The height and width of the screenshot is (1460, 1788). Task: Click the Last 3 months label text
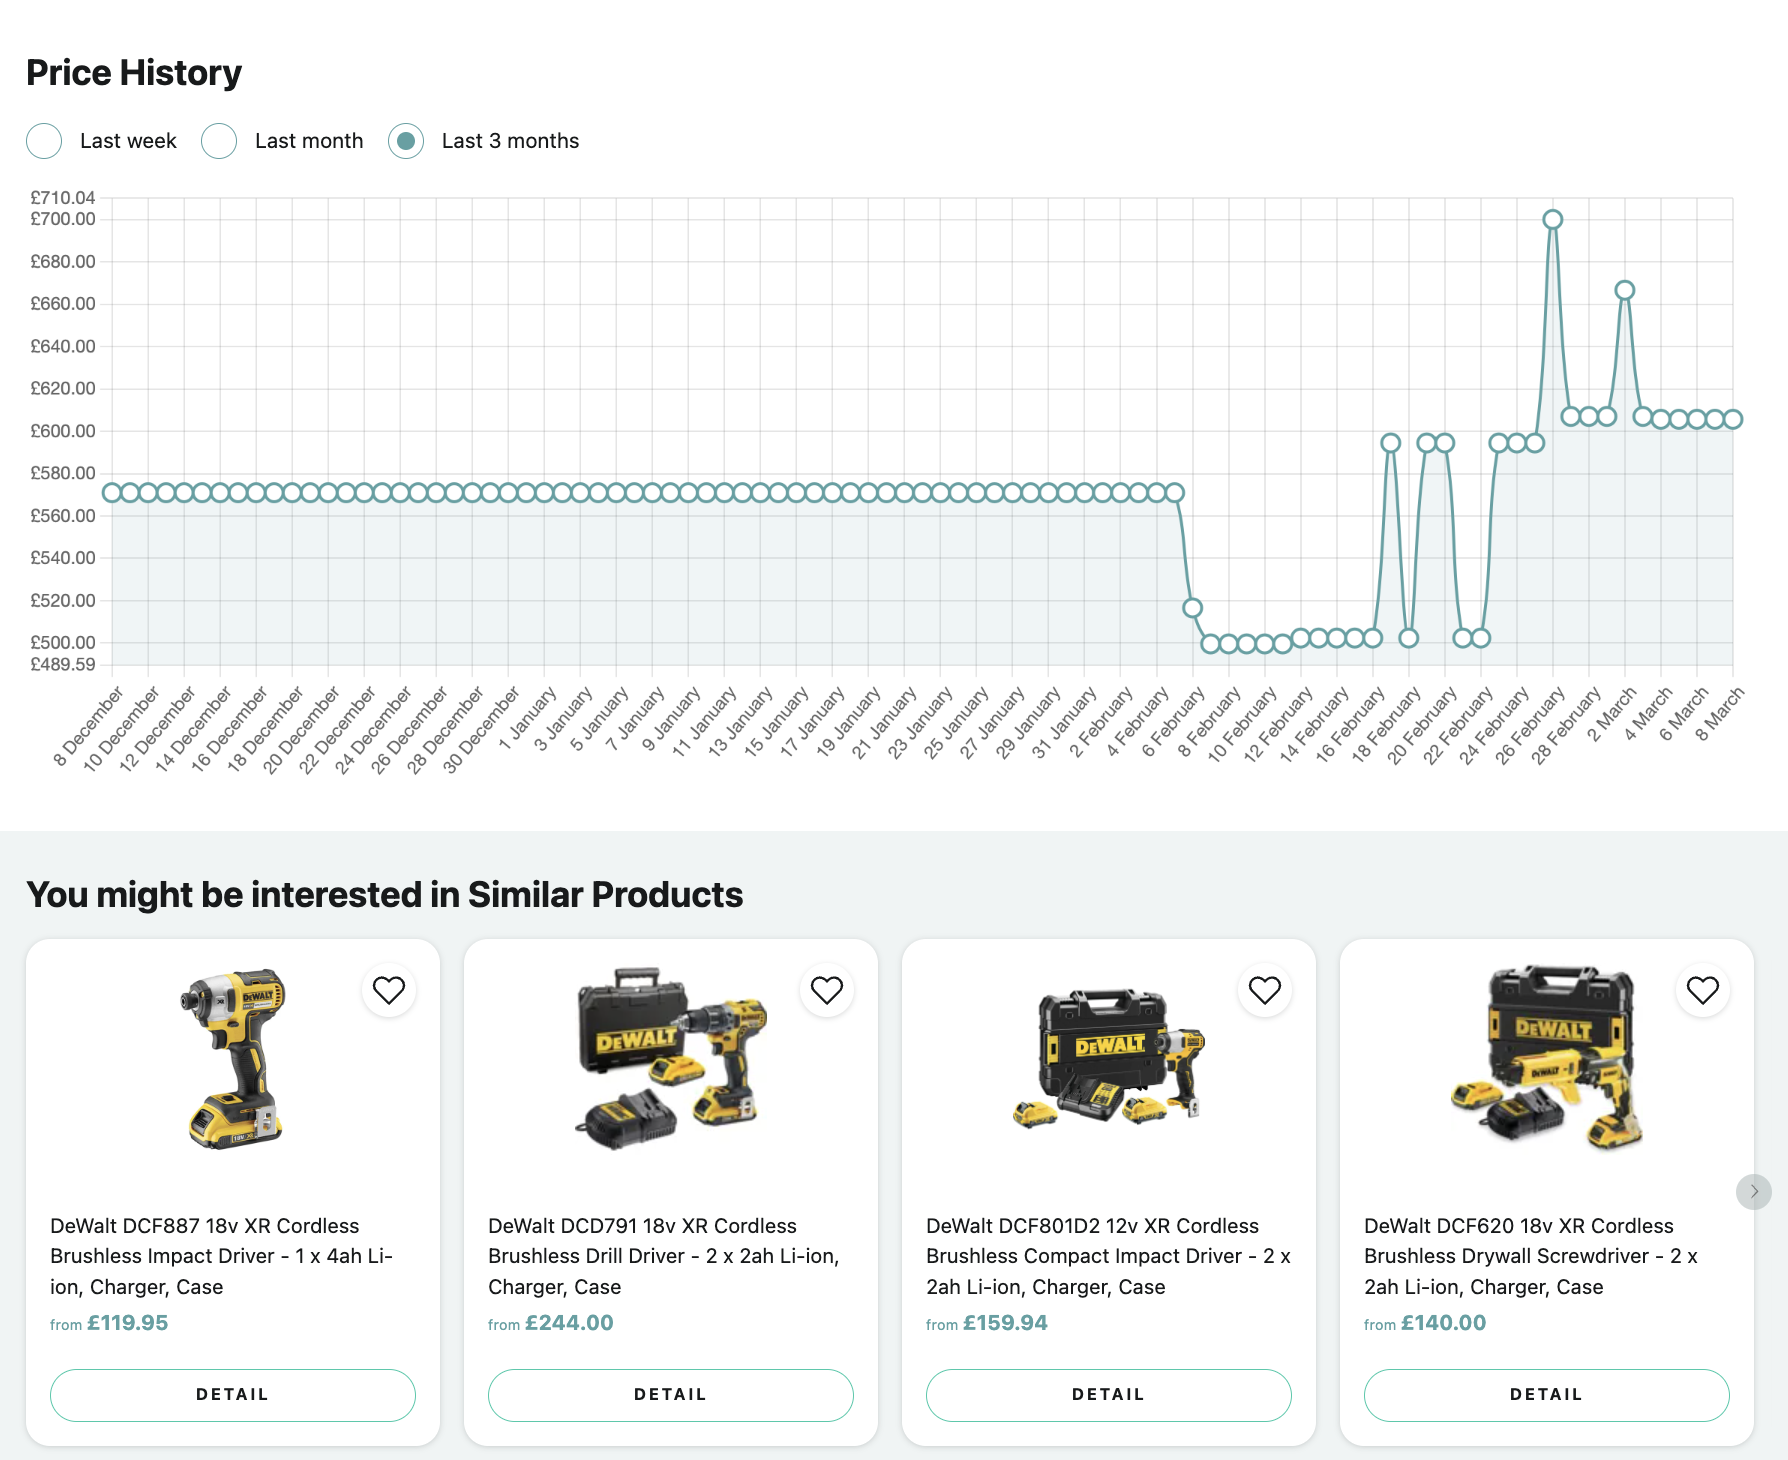coord(510,141)
